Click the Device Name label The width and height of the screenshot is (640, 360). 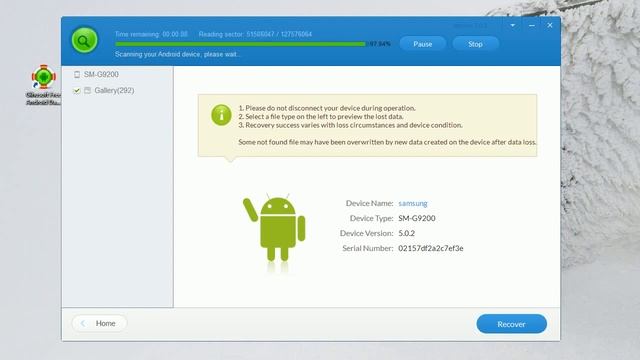(369, 203)
